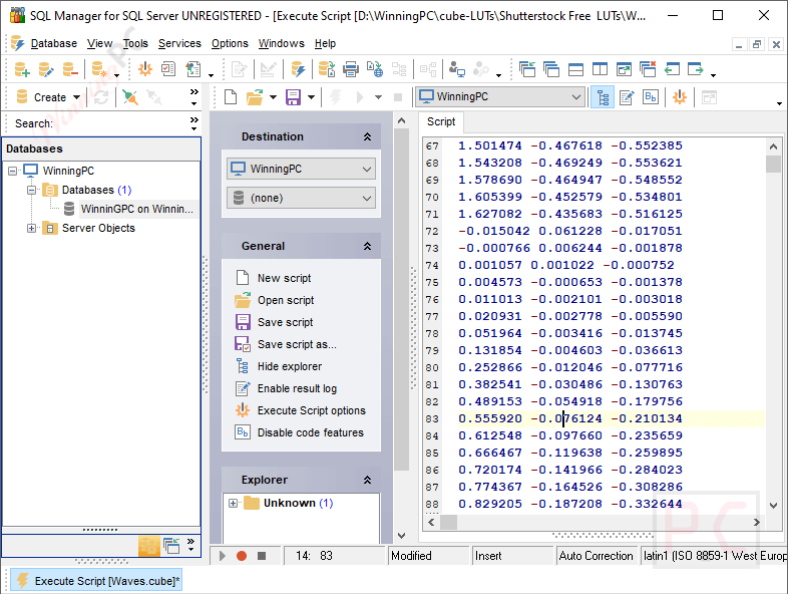Click the user and monitor login icon

456,69
